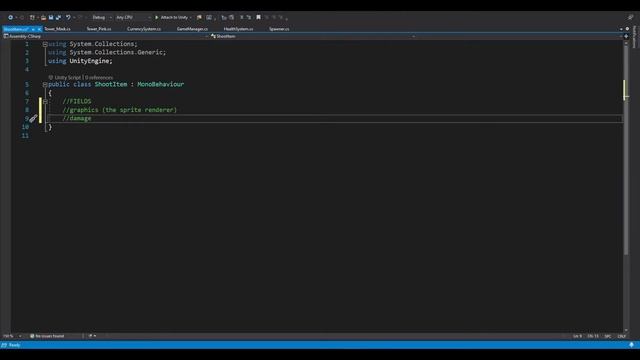Click the CRLF line ending indicator
Image resolution: width=640 pixels, height=360 pixels.
point(622,336)
